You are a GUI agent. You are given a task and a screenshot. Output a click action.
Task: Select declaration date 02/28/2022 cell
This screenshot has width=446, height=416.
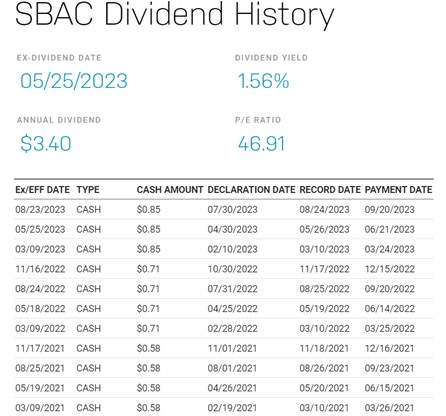click(x=233, y=328)
